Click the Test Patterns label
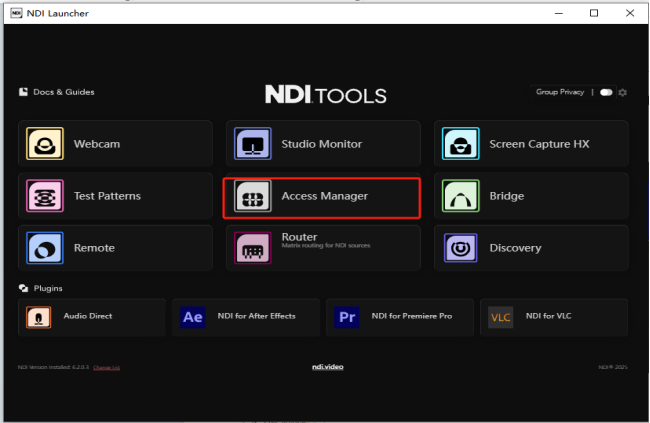 [107, 196]
